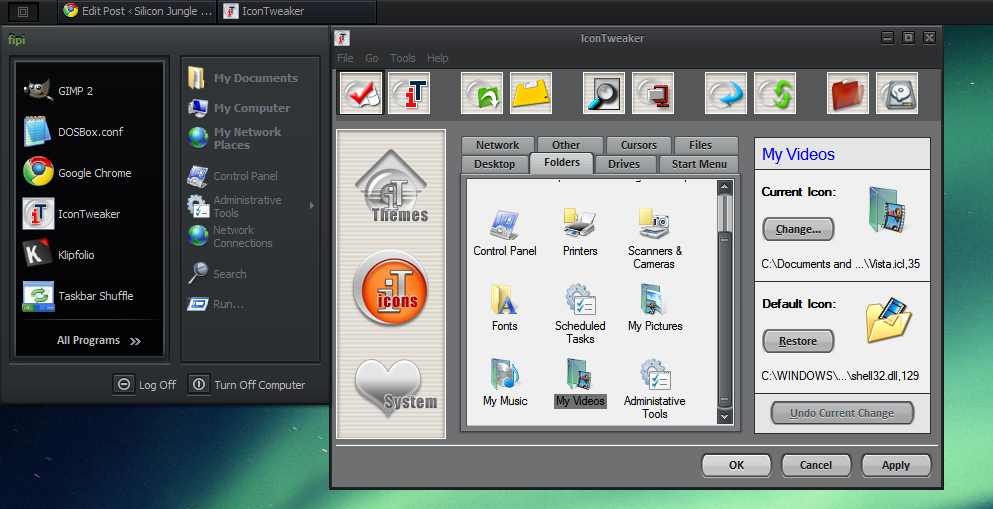Click Turn Off Computer button
This screenshot has height=509, width=993.
(x=247, y=384)
